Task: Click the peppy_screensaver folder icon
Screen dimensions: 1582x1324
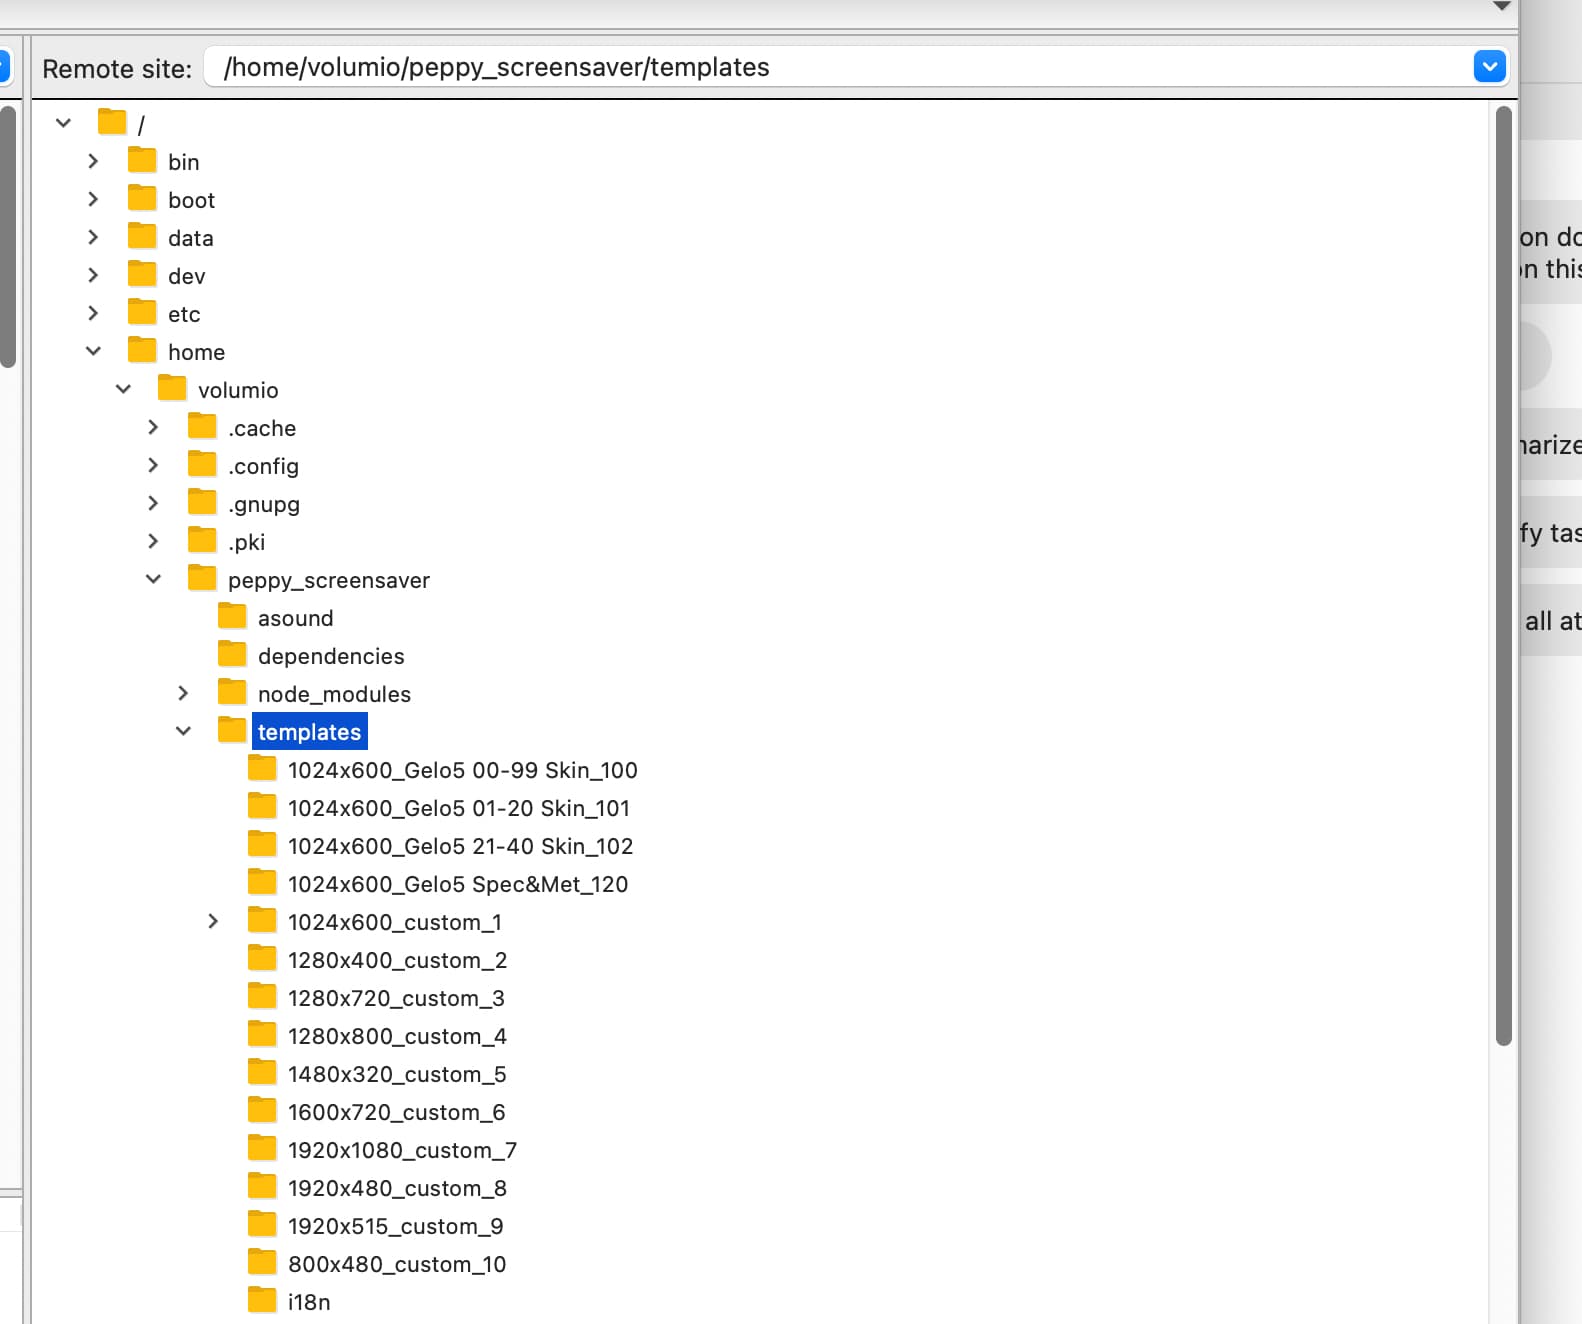Action: (x=202, y=579)
